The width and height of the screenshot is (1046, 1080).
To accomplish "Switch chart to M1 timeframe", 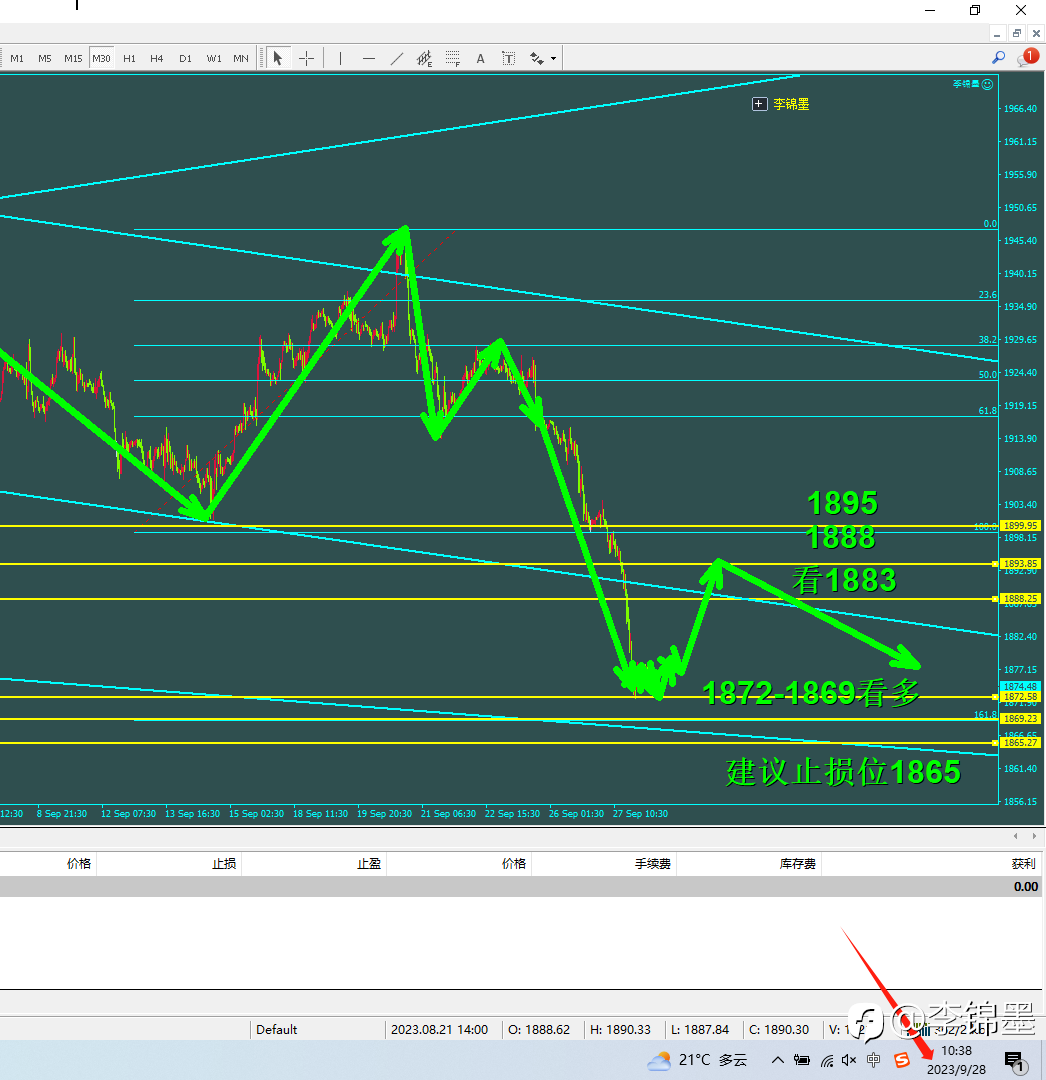I will (x=17, y=59).
